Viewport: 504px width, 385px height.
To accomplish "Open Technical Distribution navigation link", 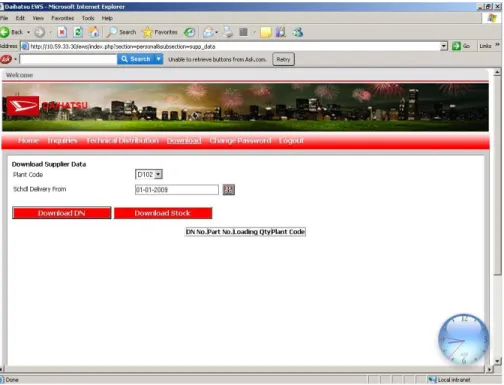I will coord(122,141).
